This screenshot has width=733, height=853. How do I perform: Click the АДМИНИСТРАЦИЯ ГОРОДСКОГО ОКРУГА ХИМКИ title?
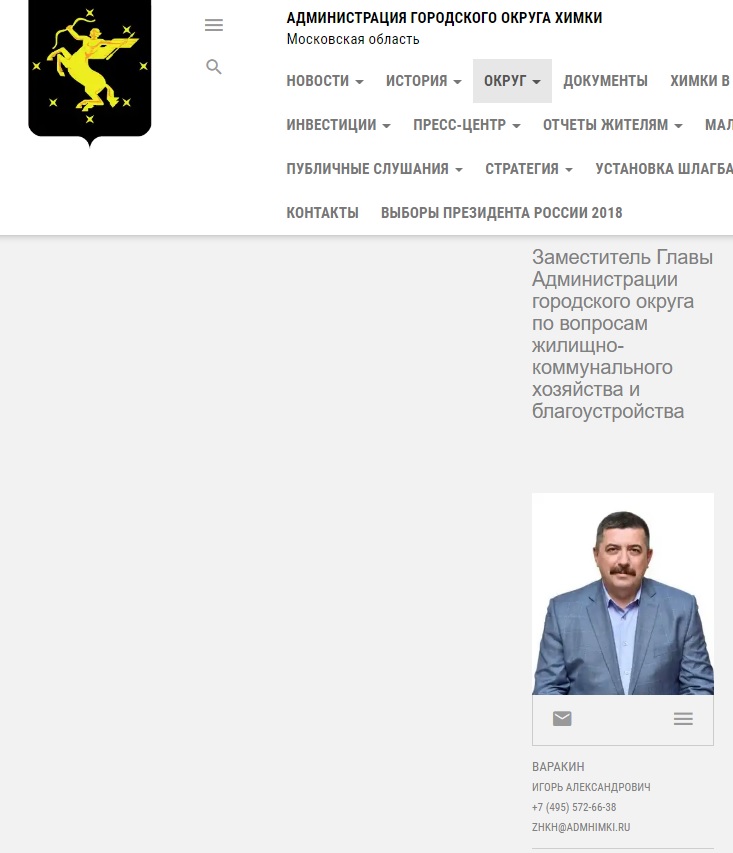(x=444, y=18)
